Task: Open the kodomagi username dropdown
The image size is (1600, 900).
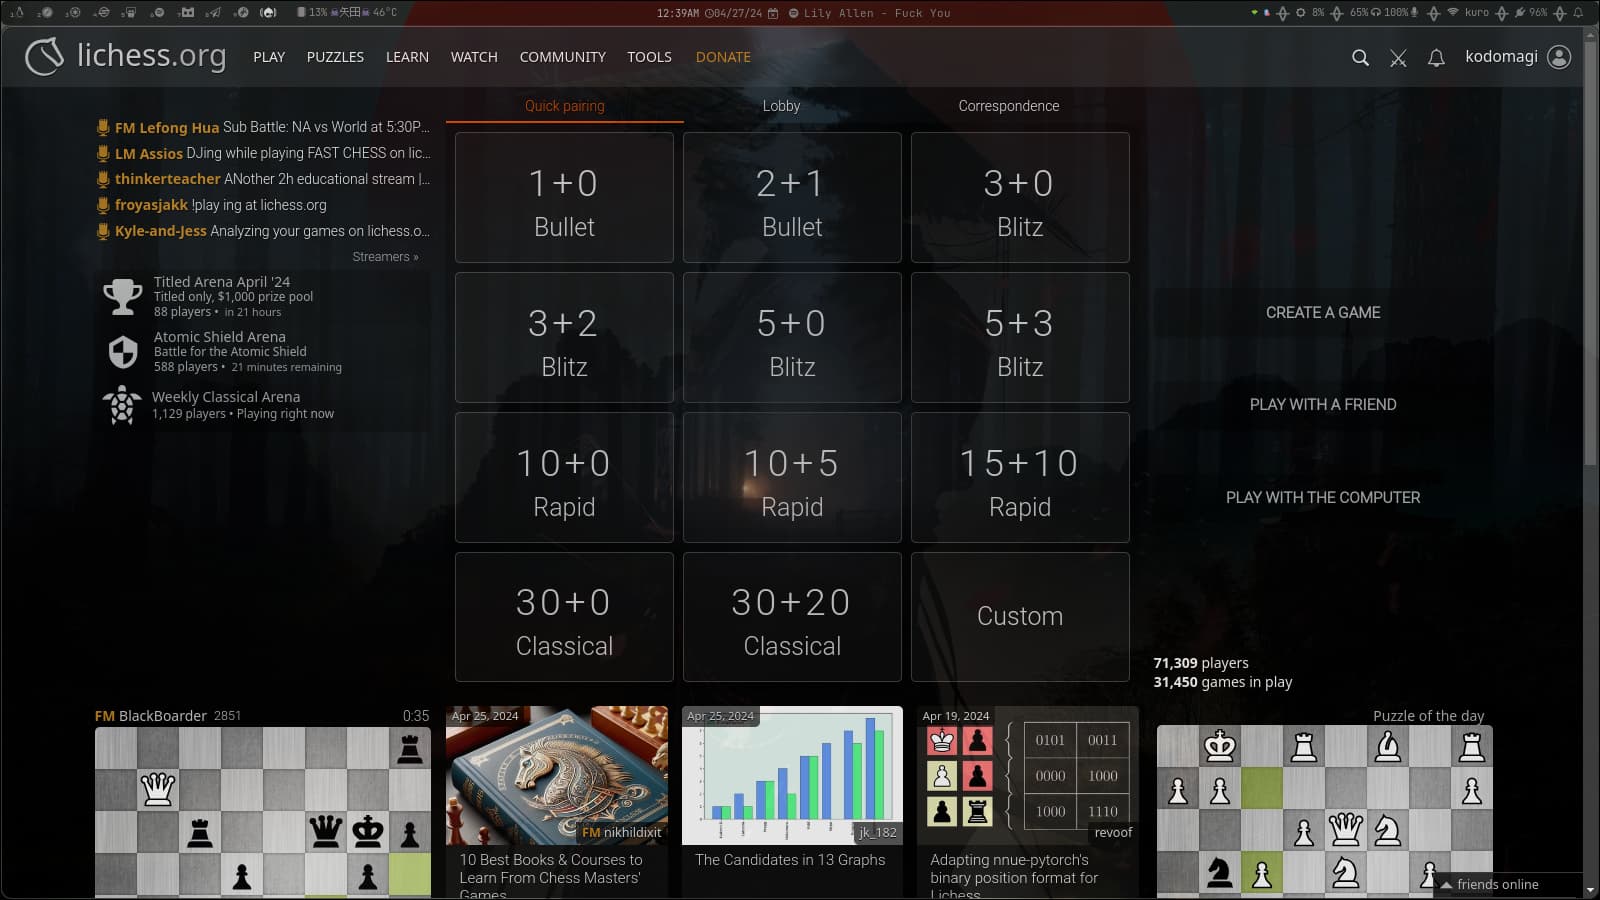Action: 1501,57
